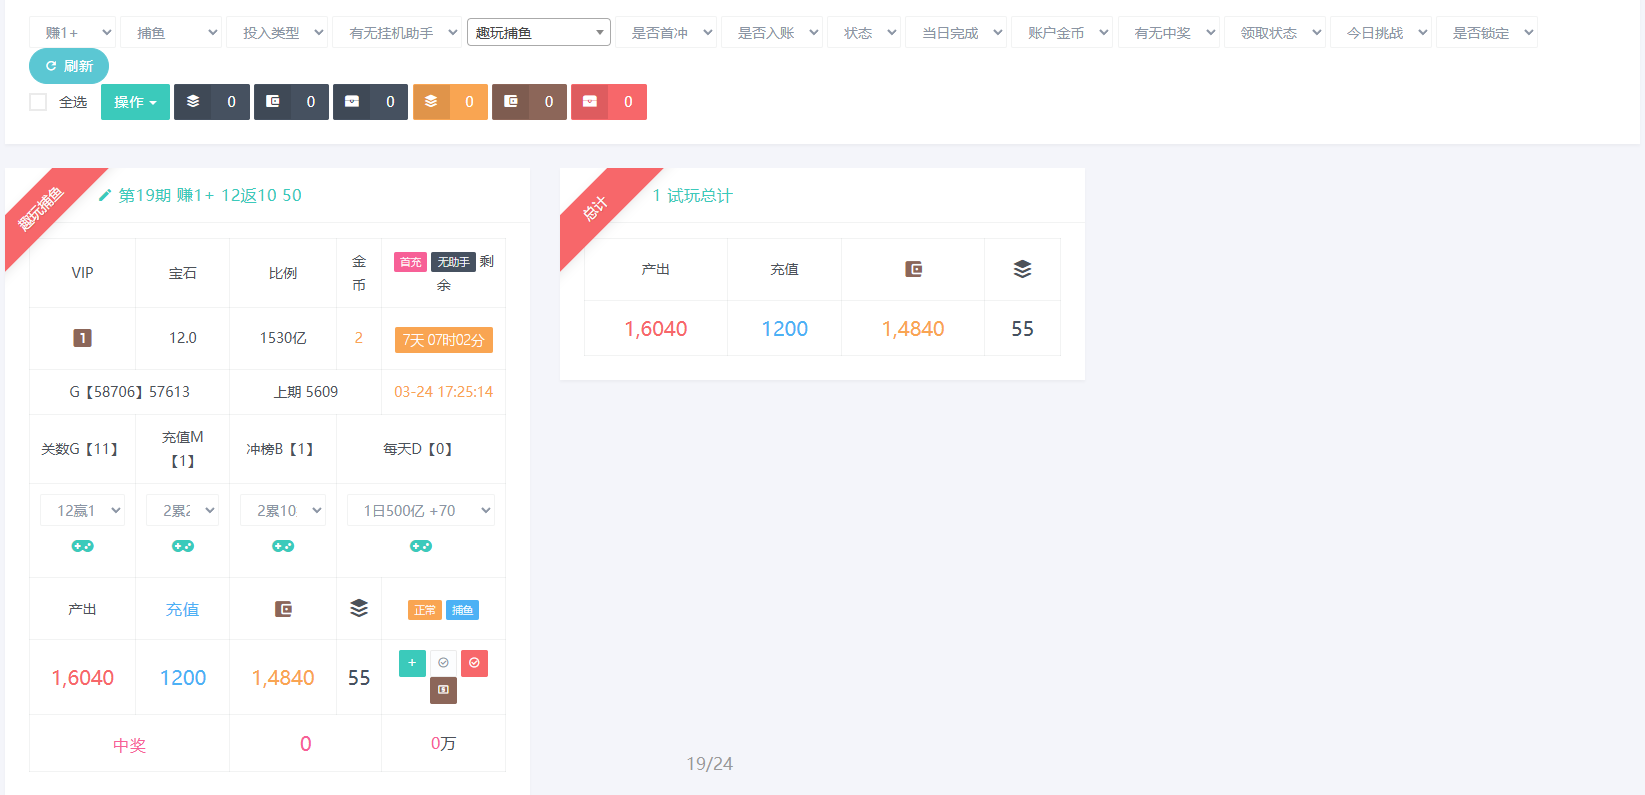This screenshot has height=795, width=1645.
Task: Click the gamepad icon under 12赢1 dropdown
Action: click(82, 546)
